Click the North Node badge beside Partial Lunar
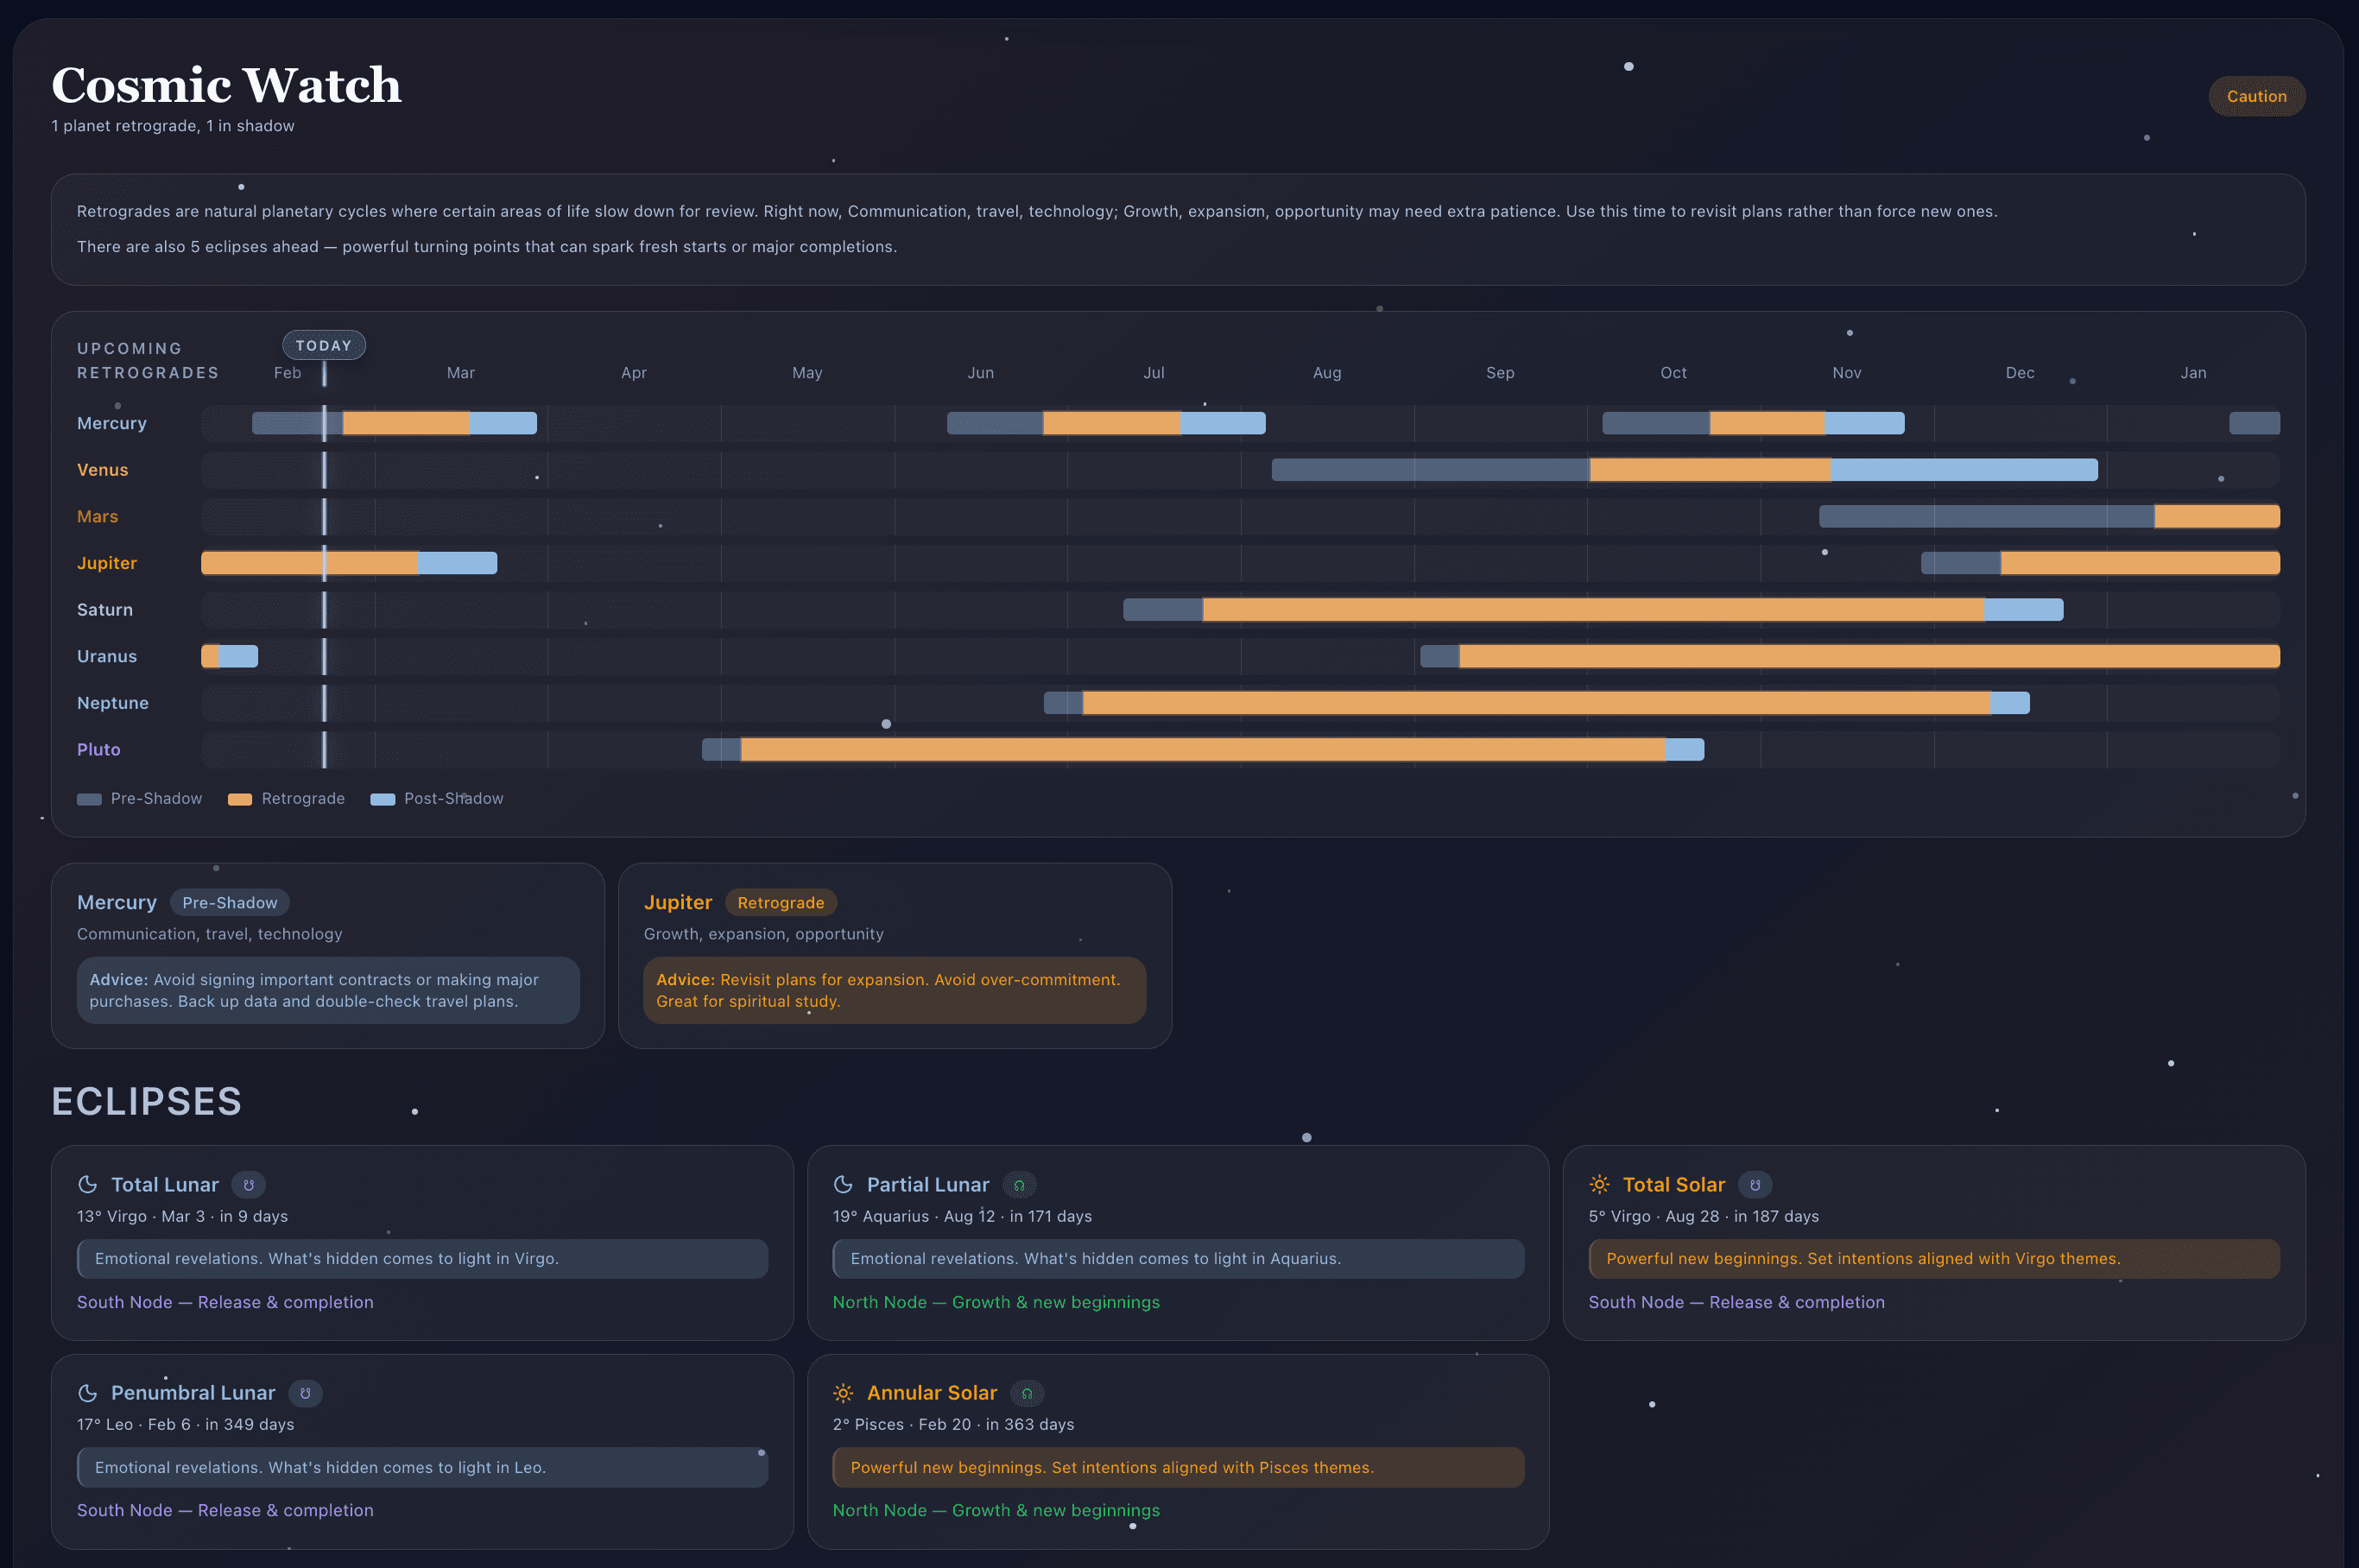The height and width of the screenshot is (1568, 2359). point(1019,1185)
